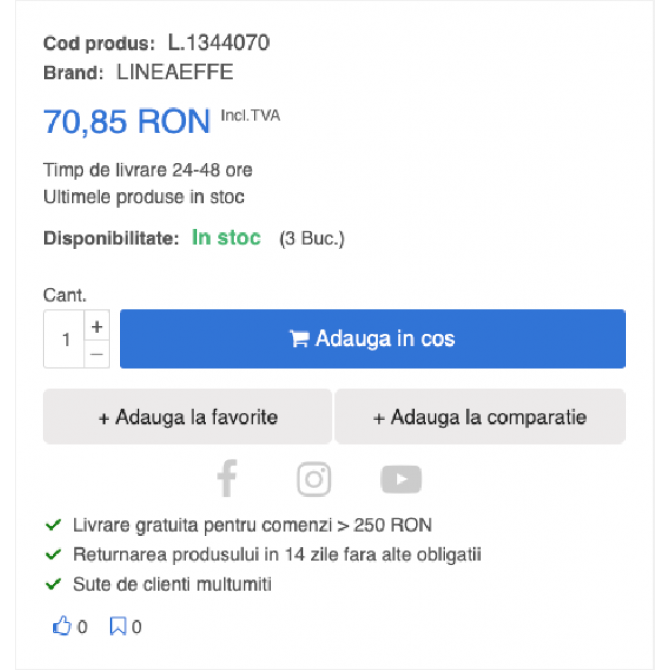Click the green checkmark beside Livrare gratuita

click(53, 525)
